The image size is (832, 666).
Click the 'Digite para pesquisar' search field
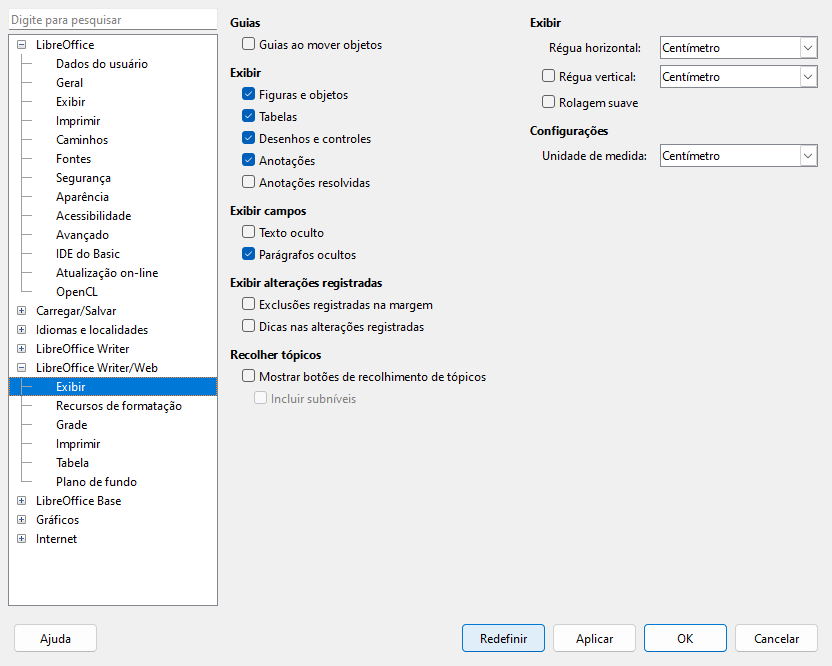tap(112, 20)
